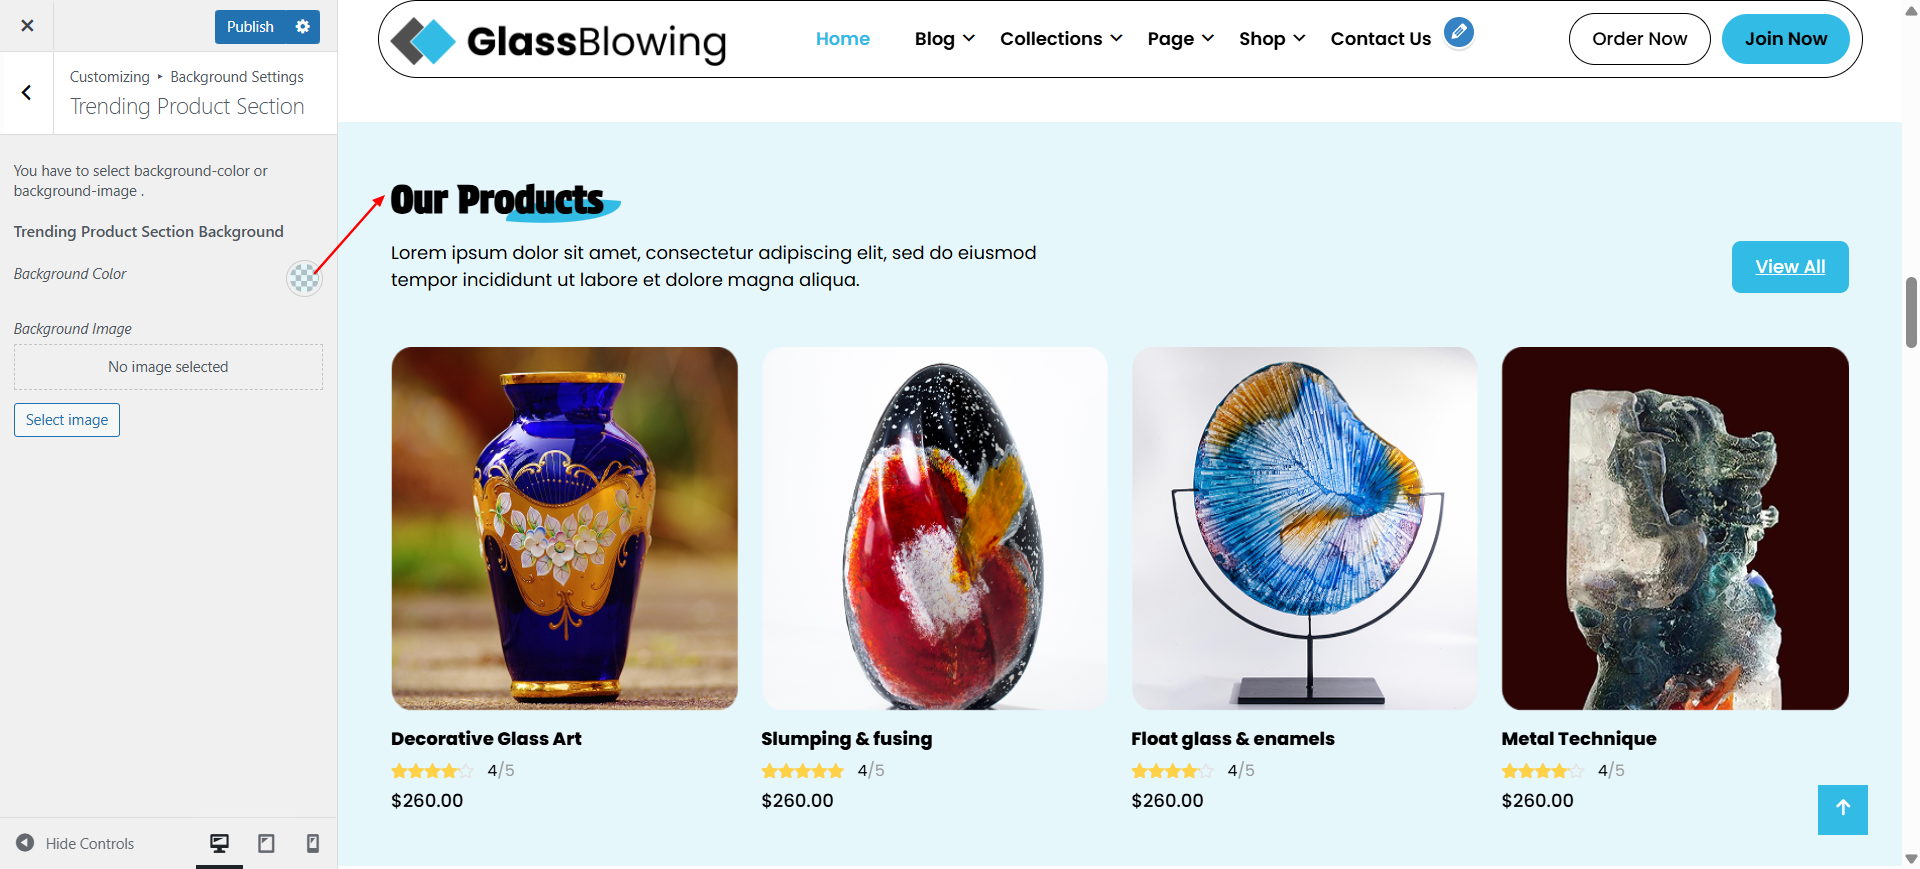Toggle Hide Controls
The height and width of the screenshot is (869, 1920).
tap(75, 844)
